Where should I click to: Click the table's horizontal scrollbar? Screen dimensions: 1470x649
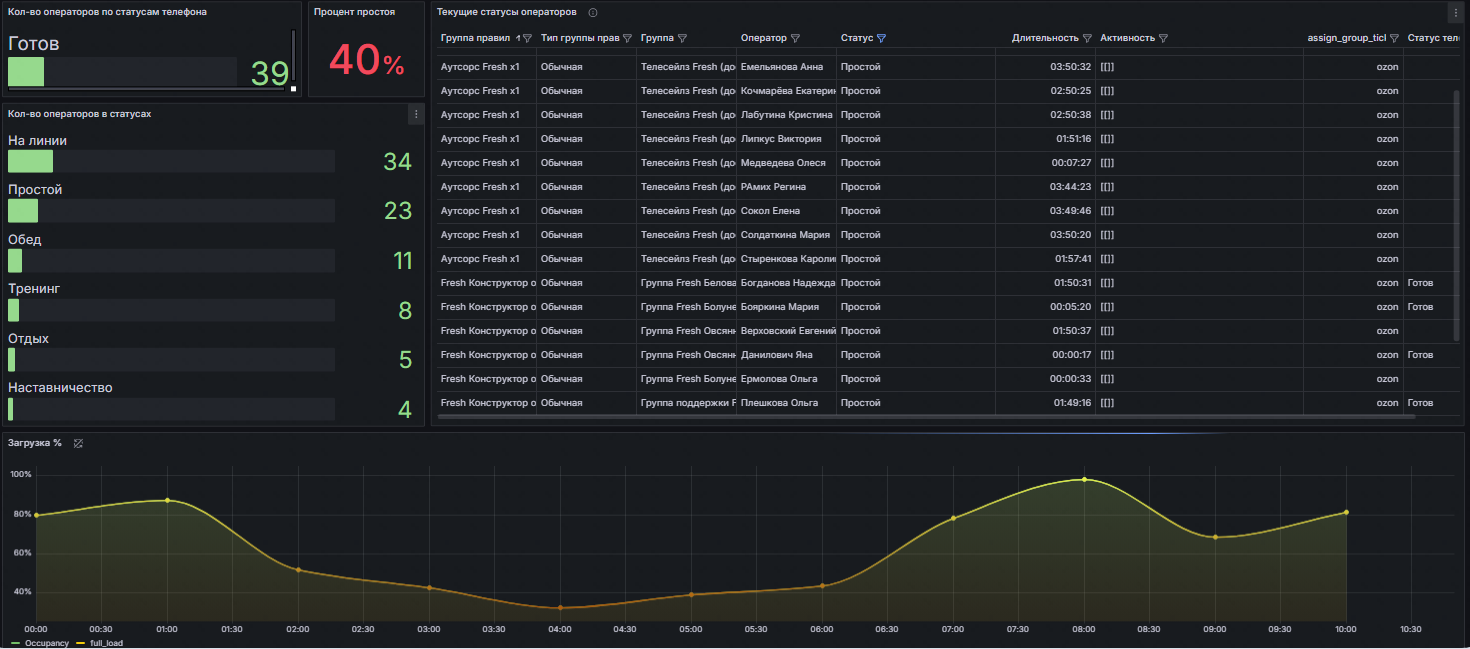925,415
